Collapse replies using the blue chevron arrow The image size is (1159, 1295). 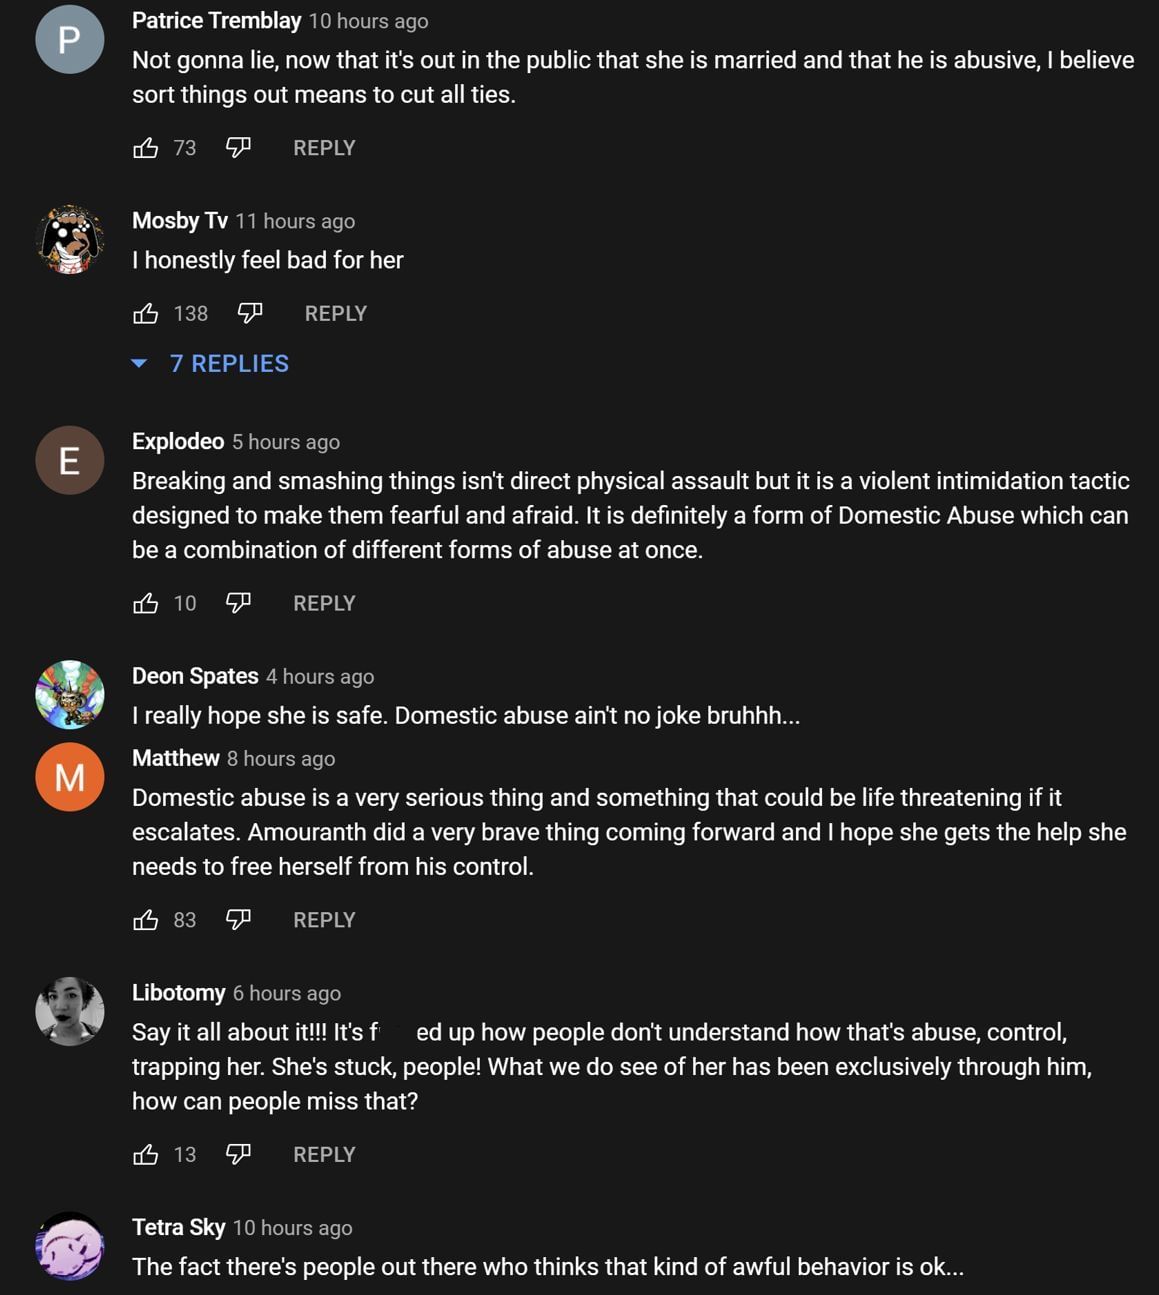(140, 363)
